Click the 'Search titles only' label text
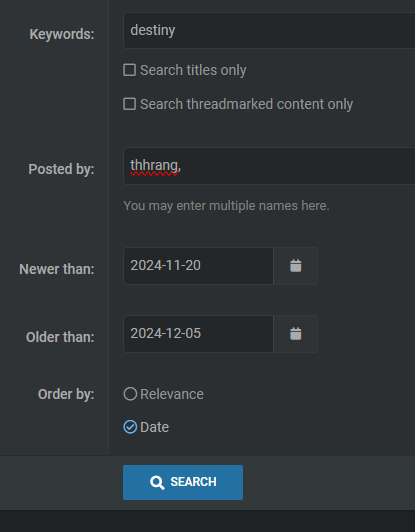This screenshot has width=415, height=532. (193, 70)
